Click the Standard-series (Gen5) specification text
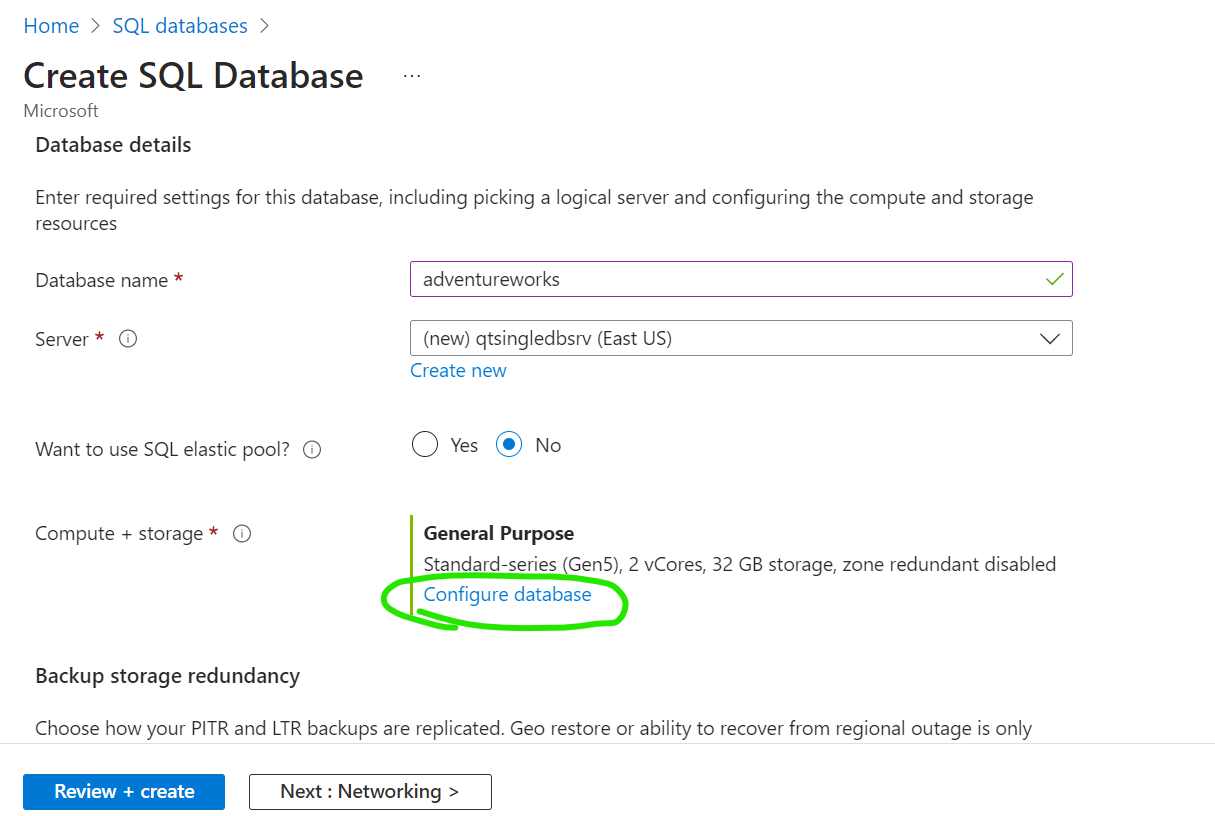This screenshot has width=1215, height=816. tap(740, 564)
